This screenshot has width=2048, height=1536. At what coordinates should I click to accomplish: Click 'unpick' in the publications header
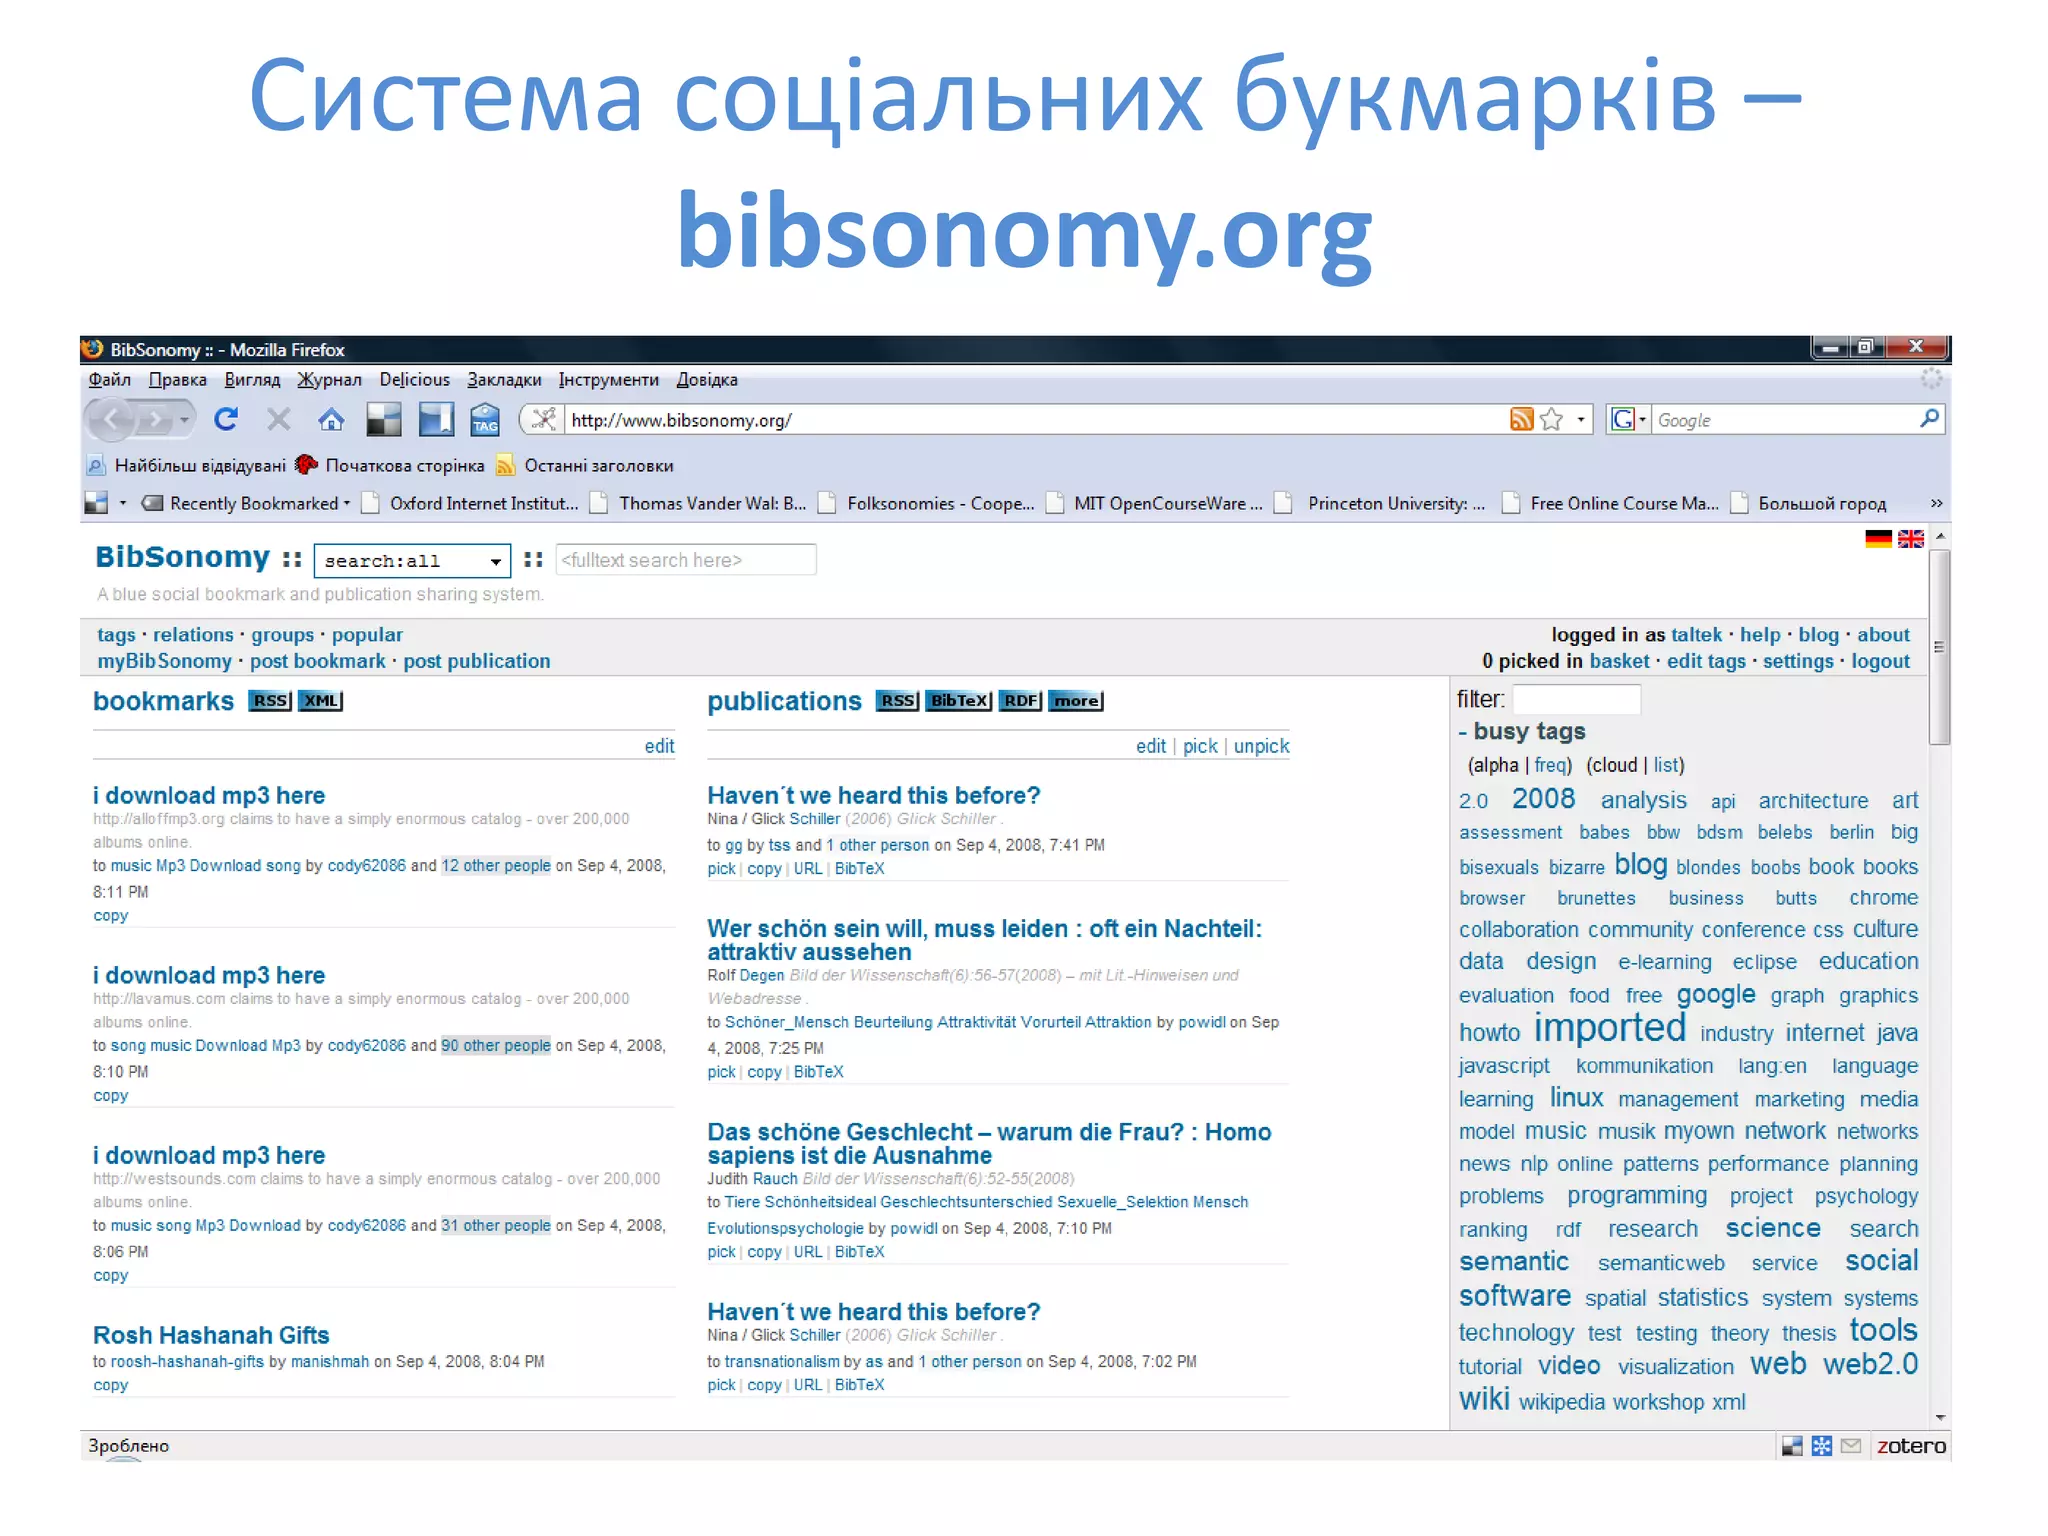[x=1261, y=746]
